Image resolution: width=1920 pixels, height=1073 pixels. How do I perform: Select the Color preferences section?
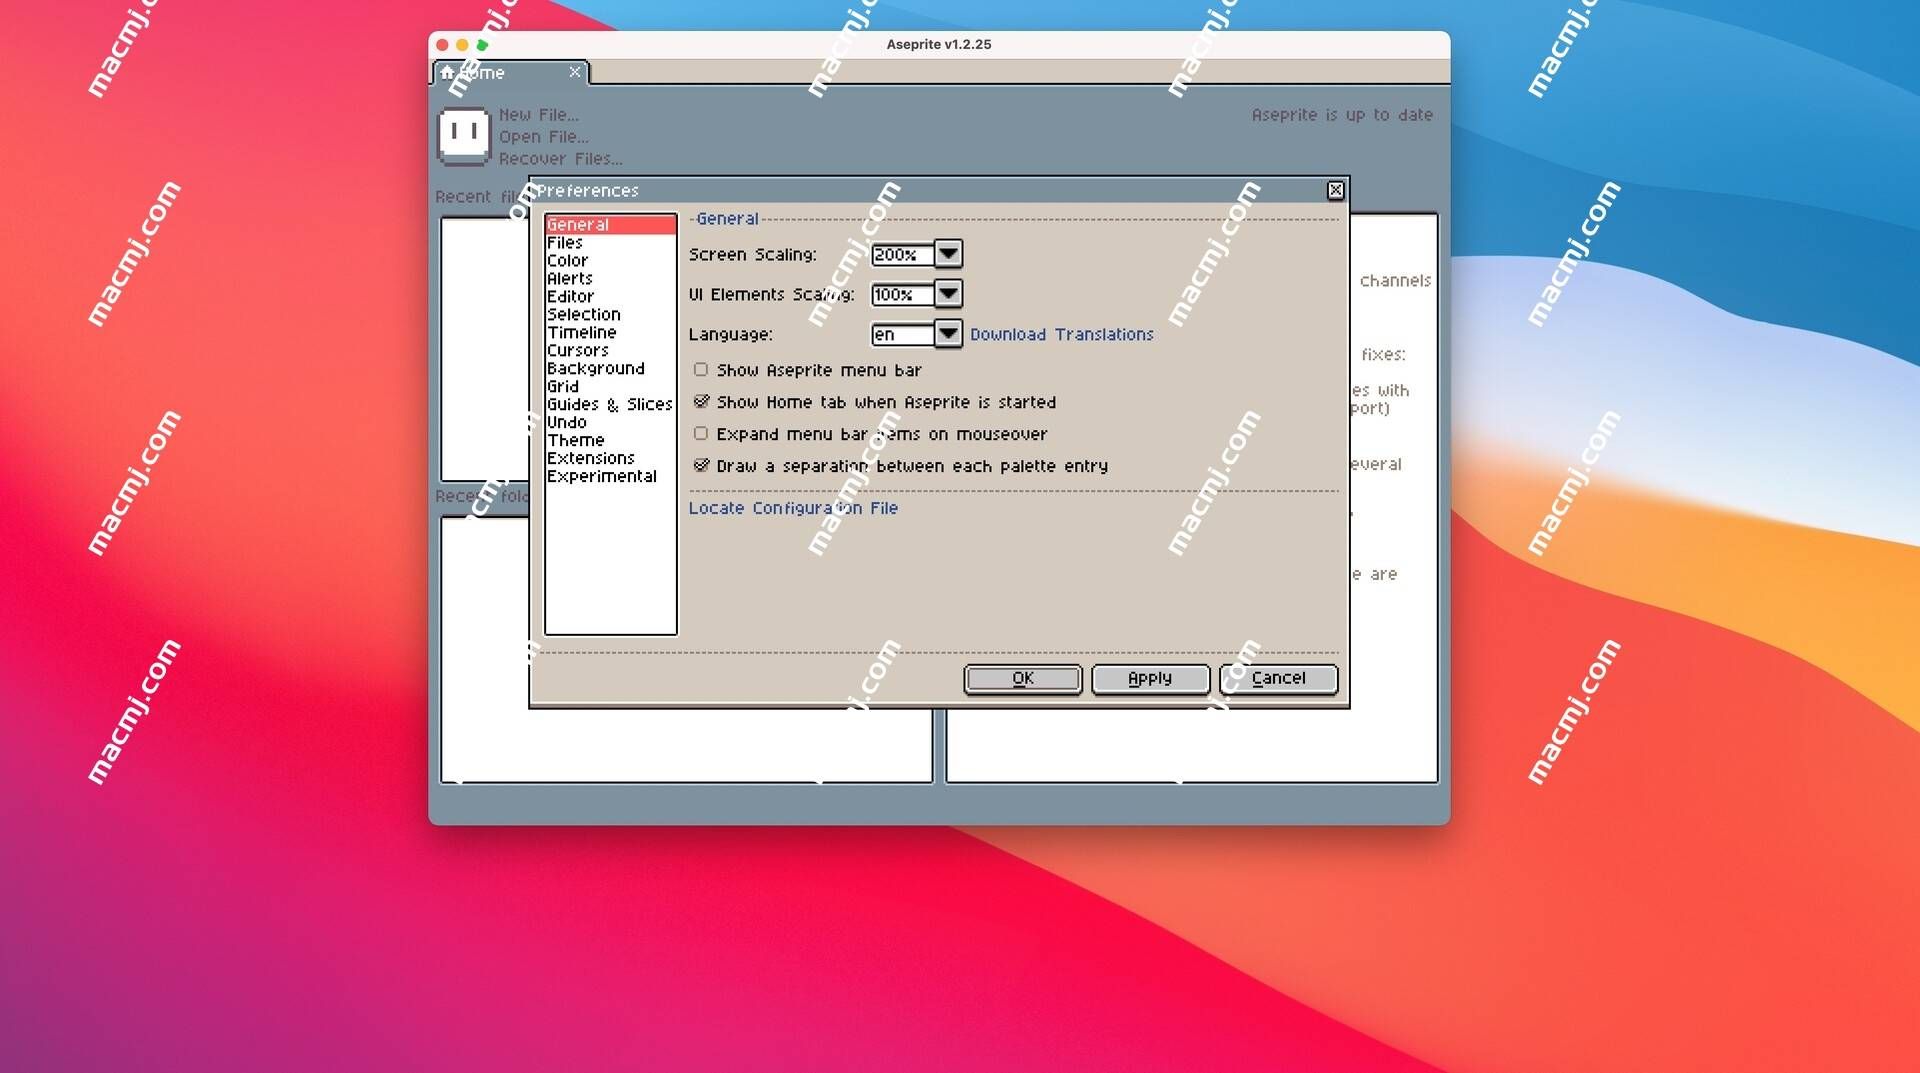[x=610, y=260]
